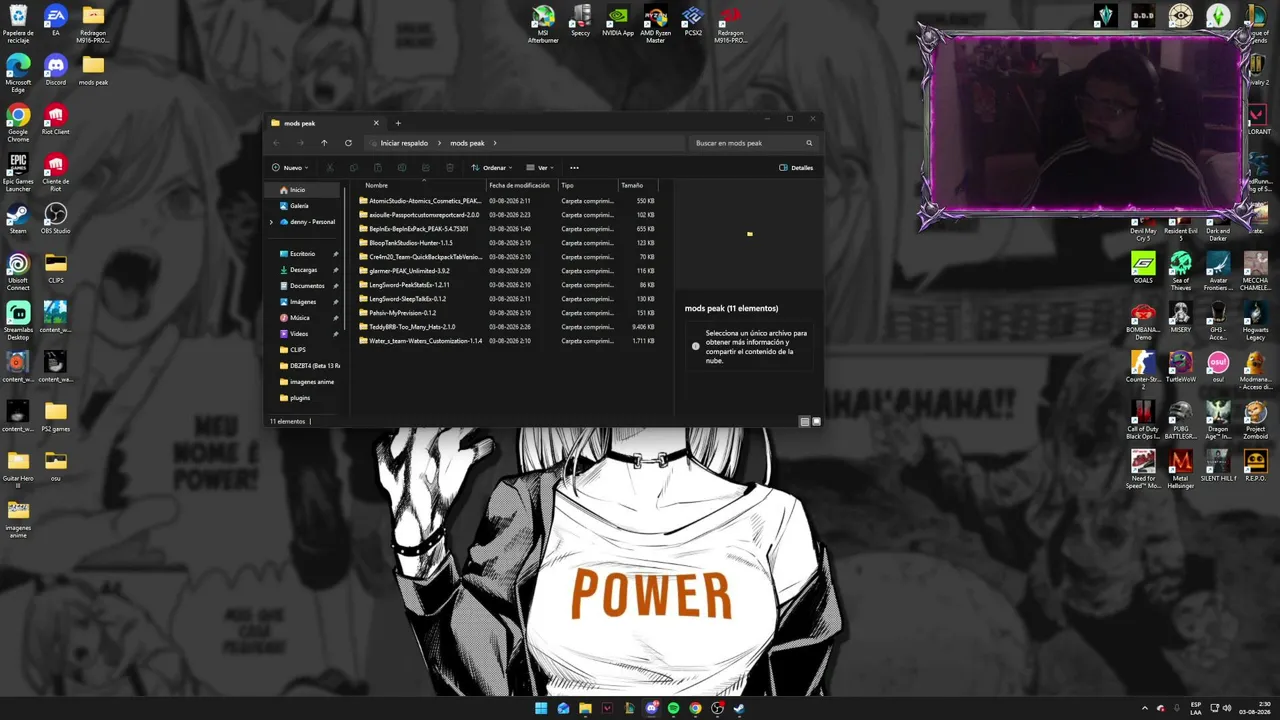Screen dimensions: 1280x720
Task: Open Descargas in the navigation pane
Action: 304,270
